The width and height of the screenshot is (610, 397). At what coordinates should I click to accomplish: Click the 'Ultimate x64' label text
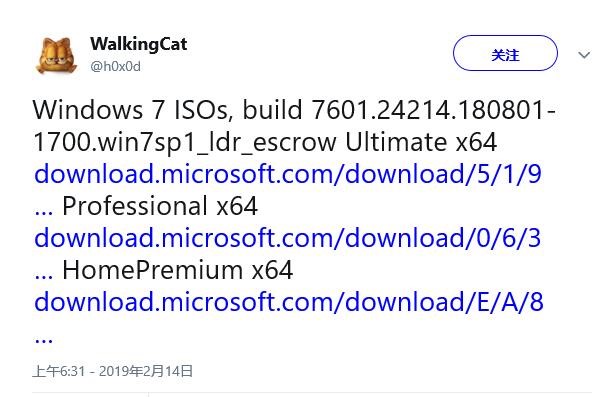pyautogui.click(x=421, y=142)
